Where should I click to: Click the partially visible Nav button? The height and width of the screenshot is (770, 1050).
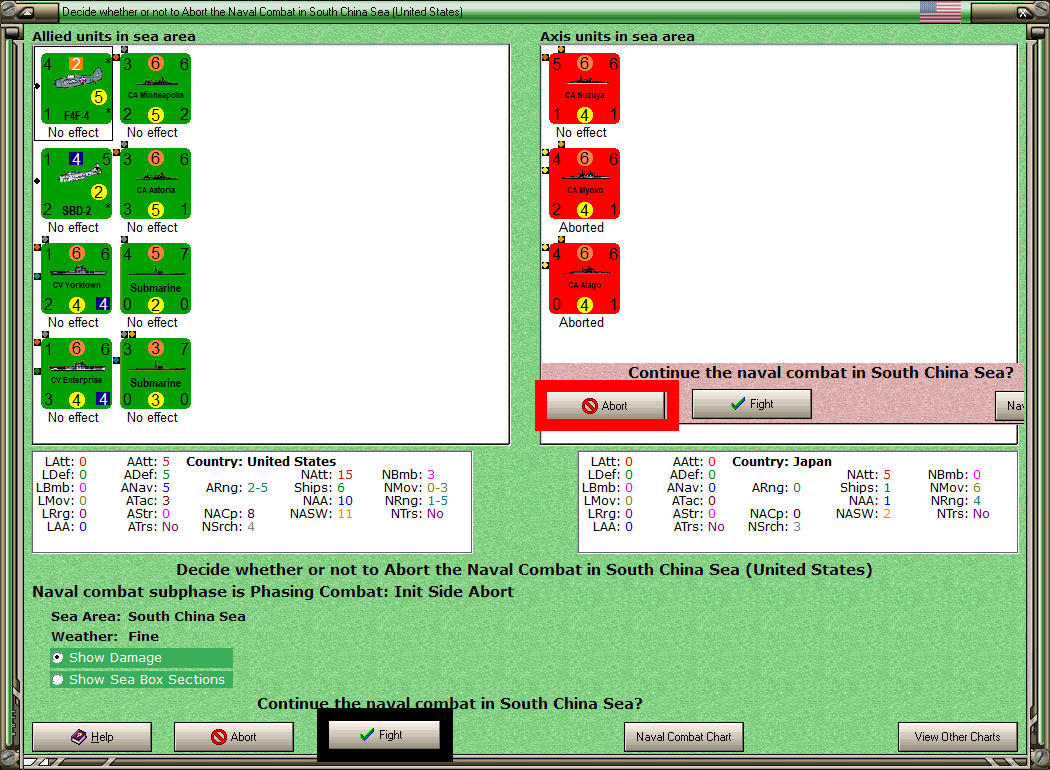[x=1010, y=406]
